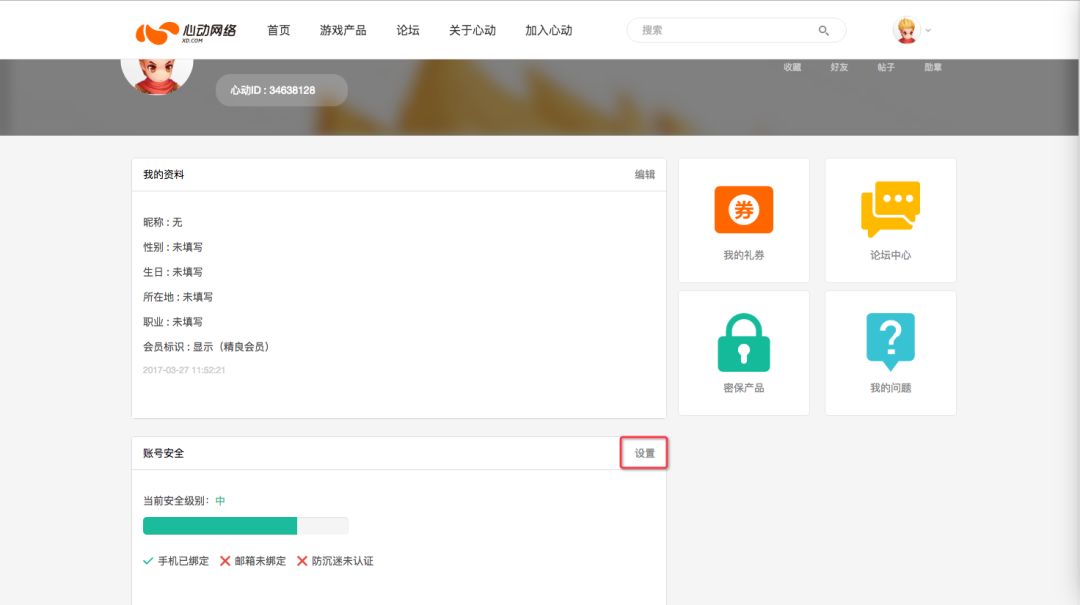This screenshot has height=605, width=1080.
Task: Open the 我的礼券 label link
Action: click(744, 255)
